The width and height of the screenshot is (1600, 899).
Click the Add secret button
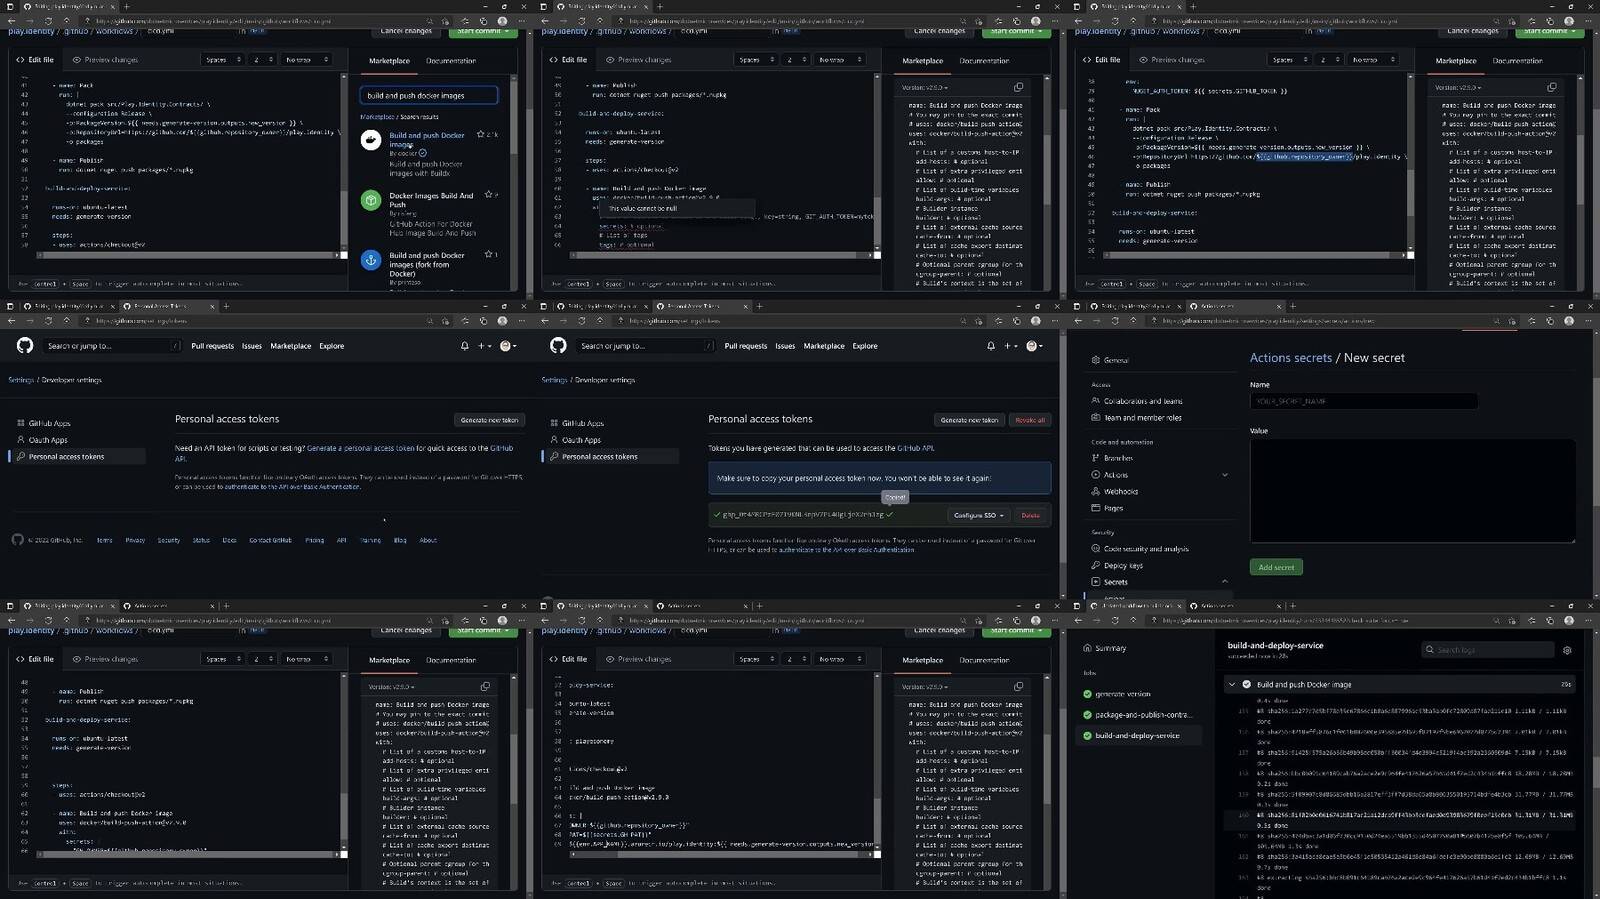click(1276, 567)
